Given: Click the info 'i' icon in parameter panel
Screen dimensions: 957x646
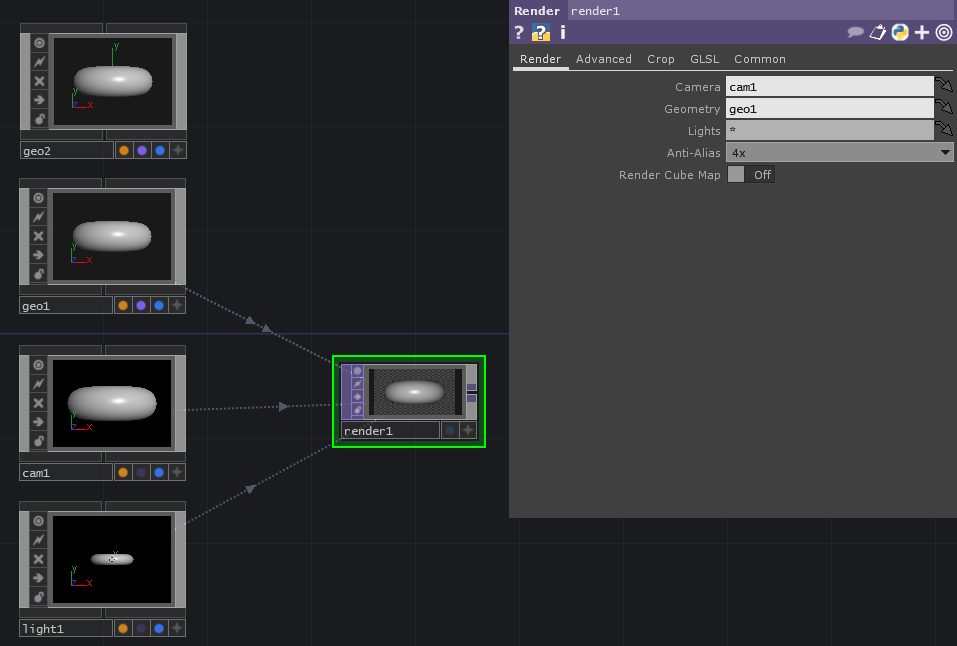Looking at the screenshot, I should click(563, 32).
